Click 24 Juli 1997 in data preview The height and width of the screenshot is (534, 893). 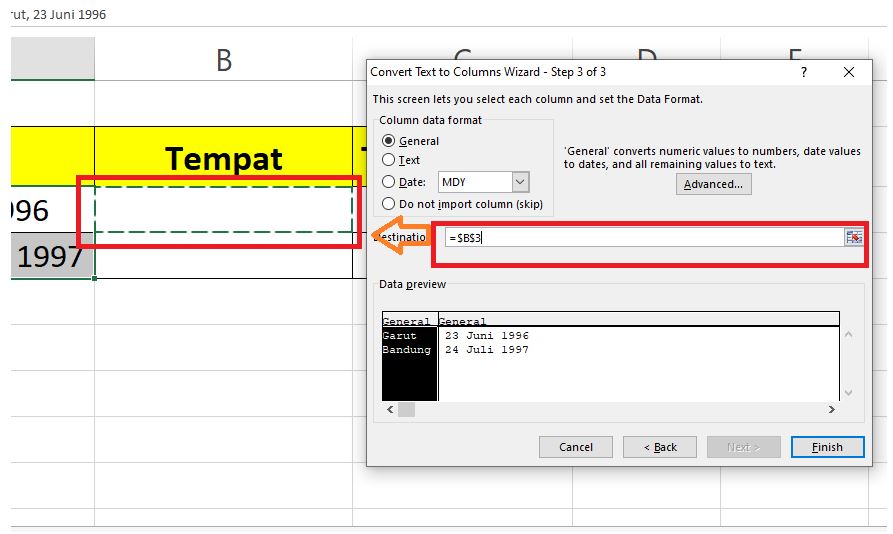click(x=486, y=350)
